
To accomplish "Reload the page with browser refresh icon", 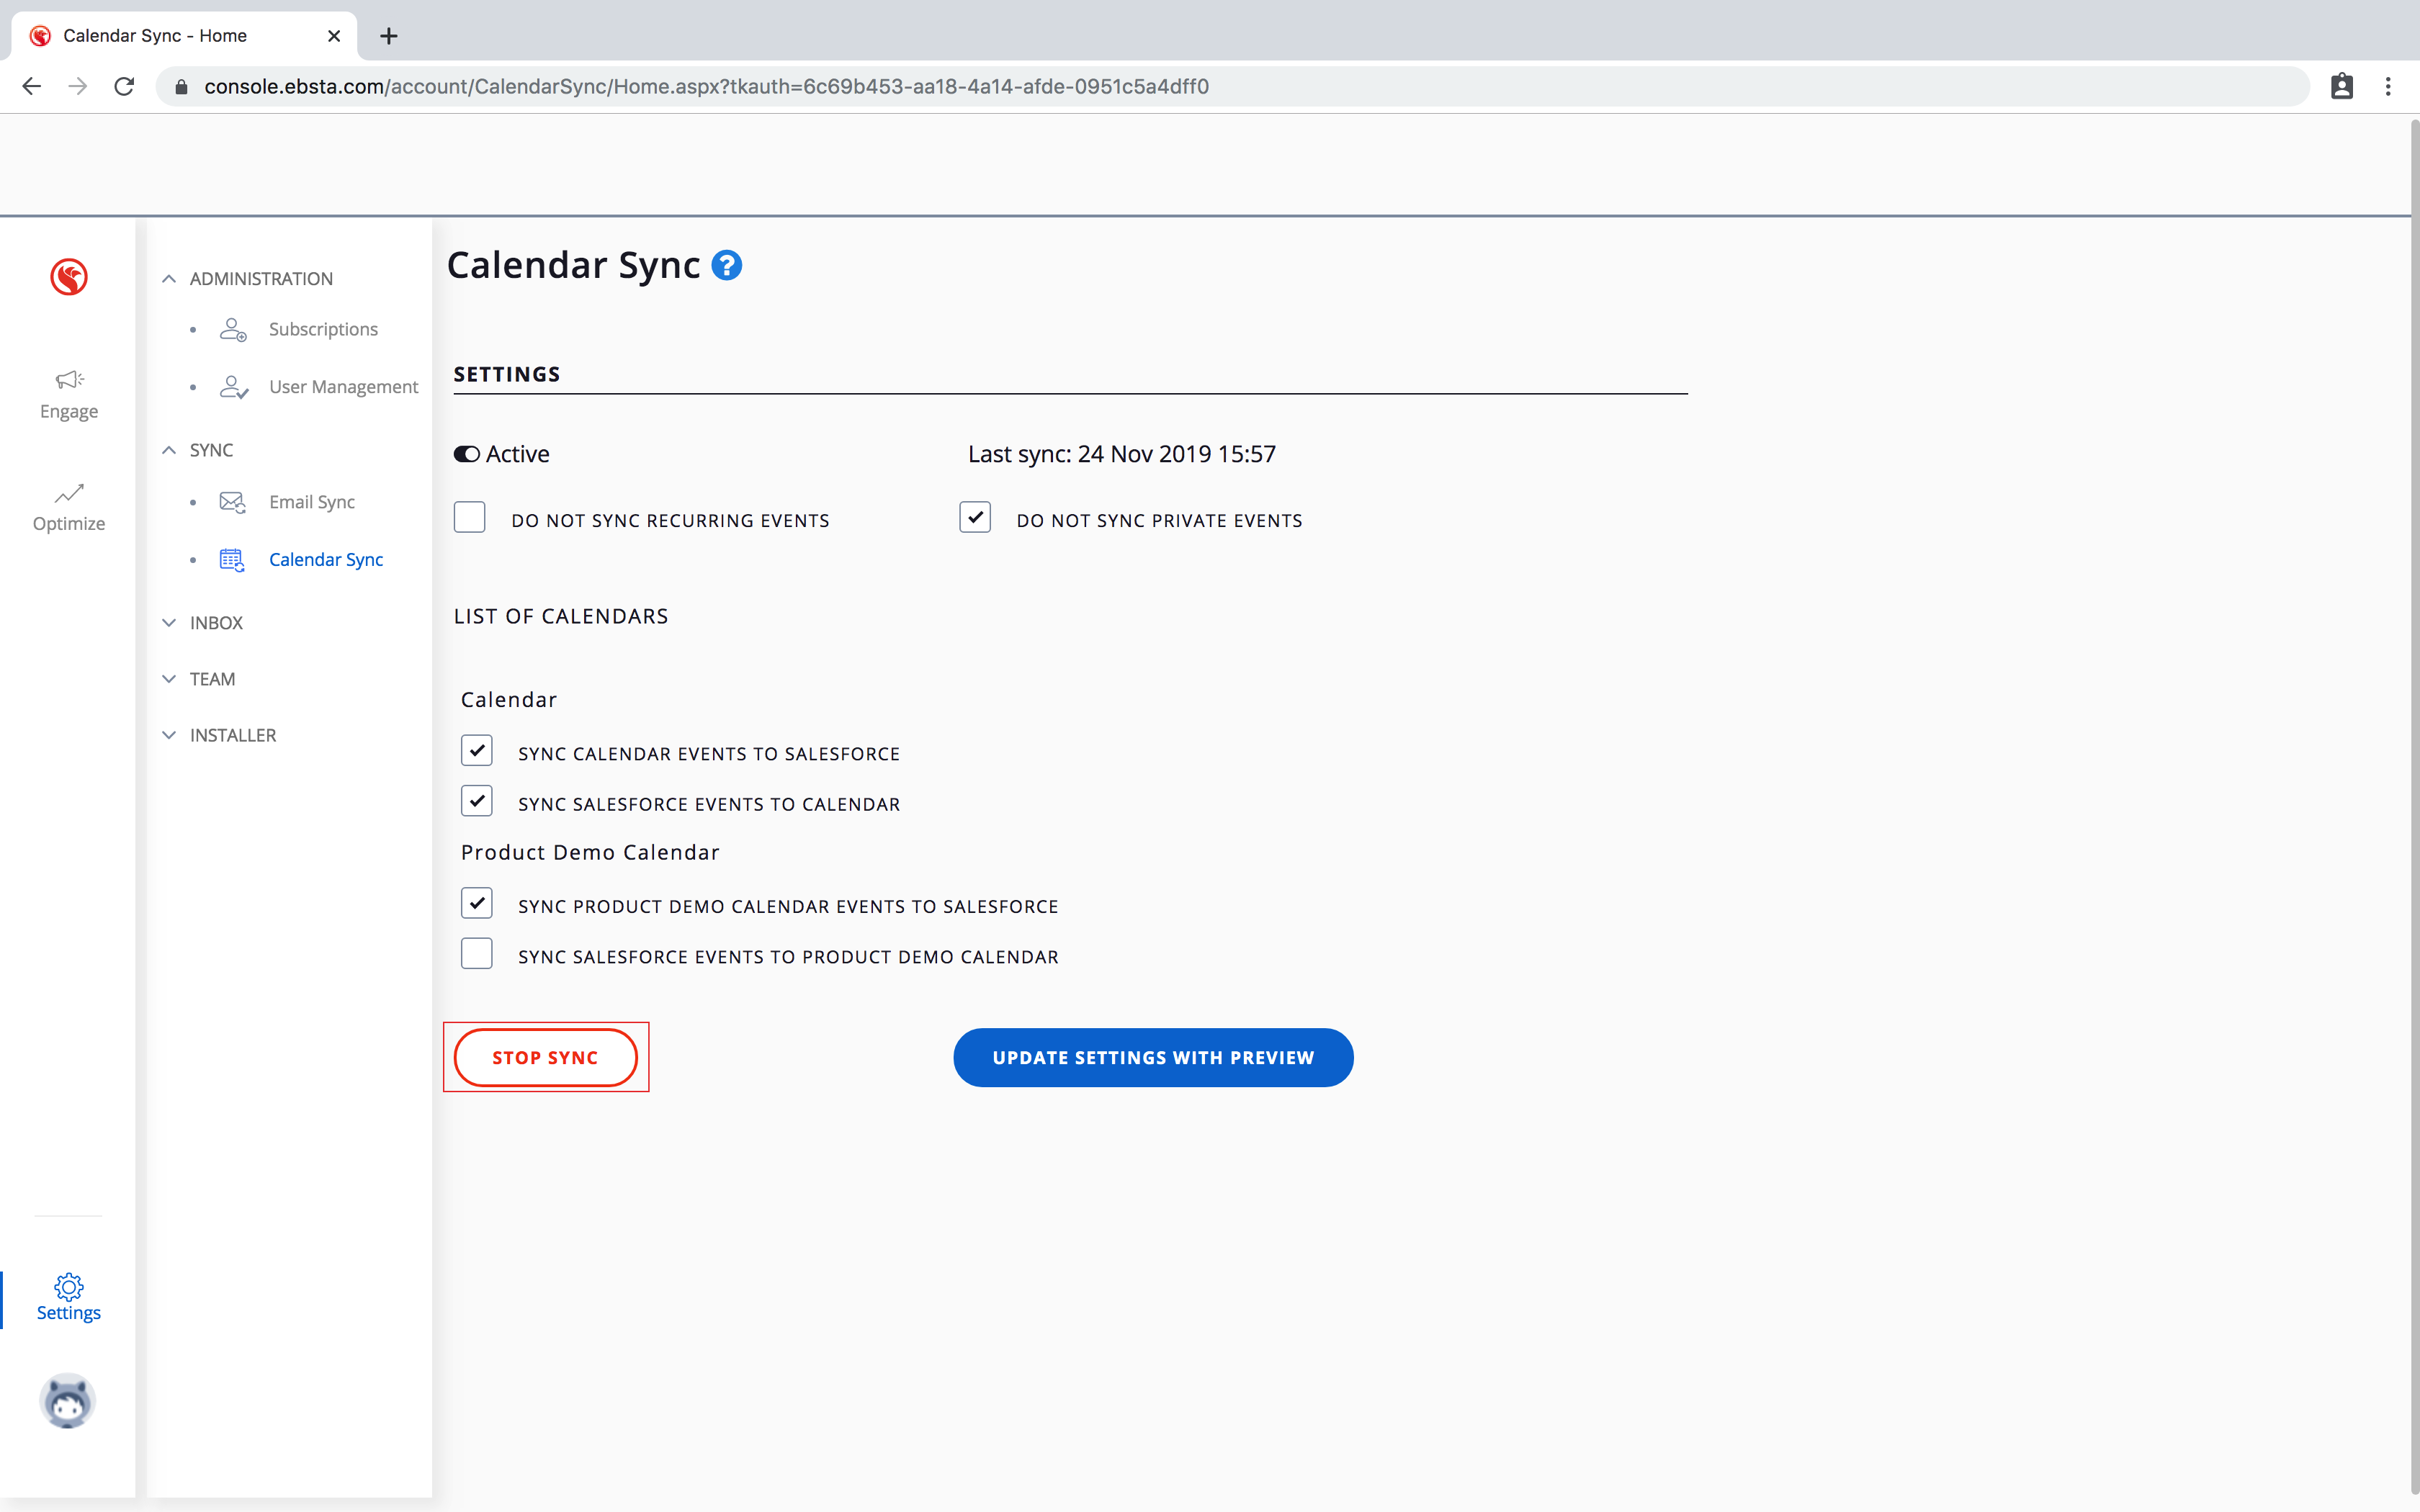I will [x=124, y=87].
